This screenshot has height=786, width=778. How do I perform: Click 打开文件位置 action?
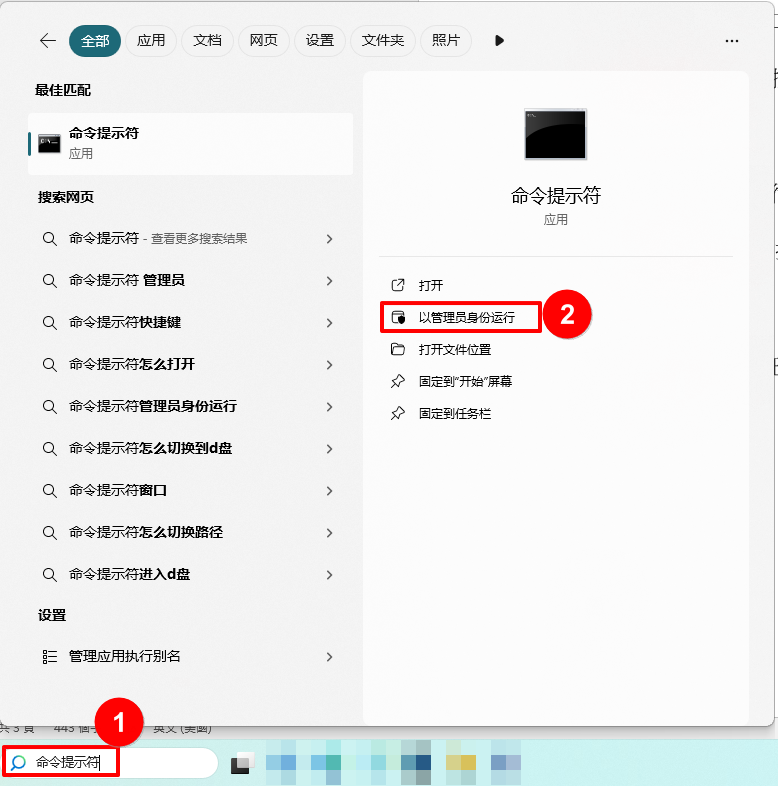tap(454, 350)
